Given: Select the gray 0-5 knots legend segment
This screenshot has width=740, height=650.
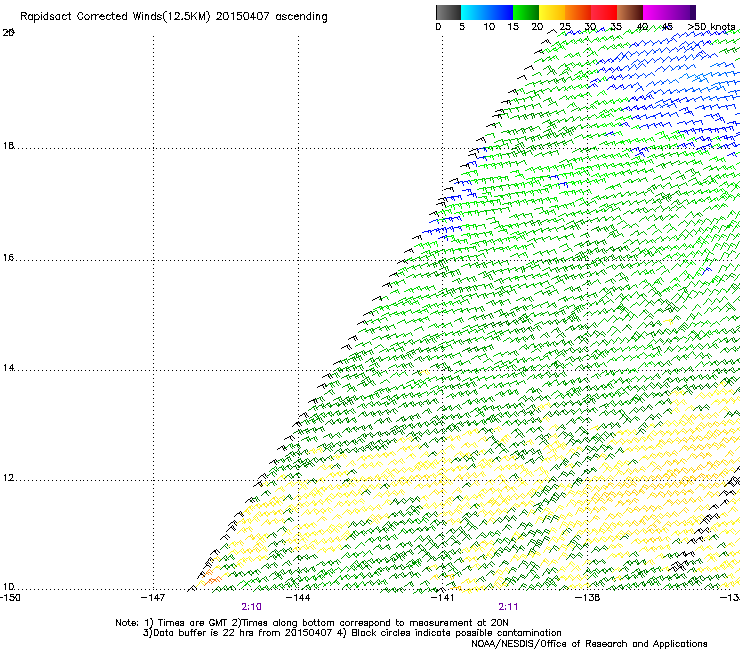Looking at the screenshot, I should click(448, 12).
